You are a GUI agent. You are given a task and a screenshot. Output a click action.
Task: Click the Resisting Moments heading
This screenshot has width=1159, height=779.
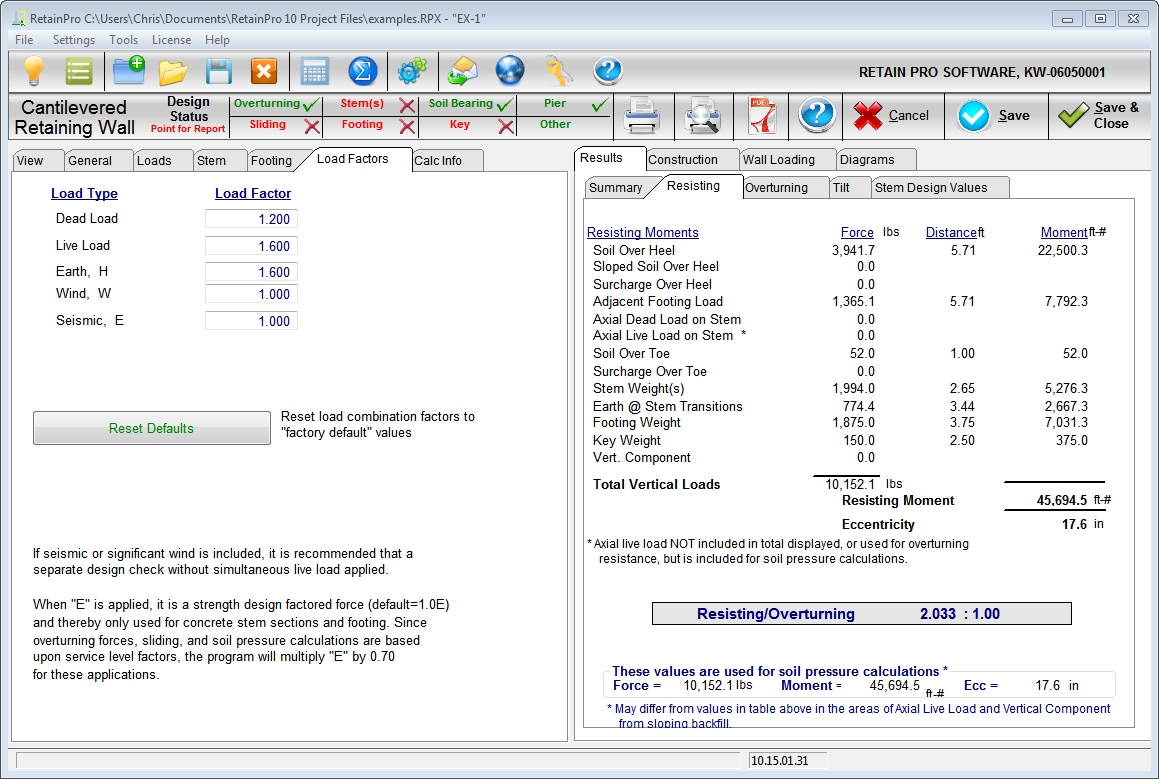pyautogui.click(x=642, y=233)
